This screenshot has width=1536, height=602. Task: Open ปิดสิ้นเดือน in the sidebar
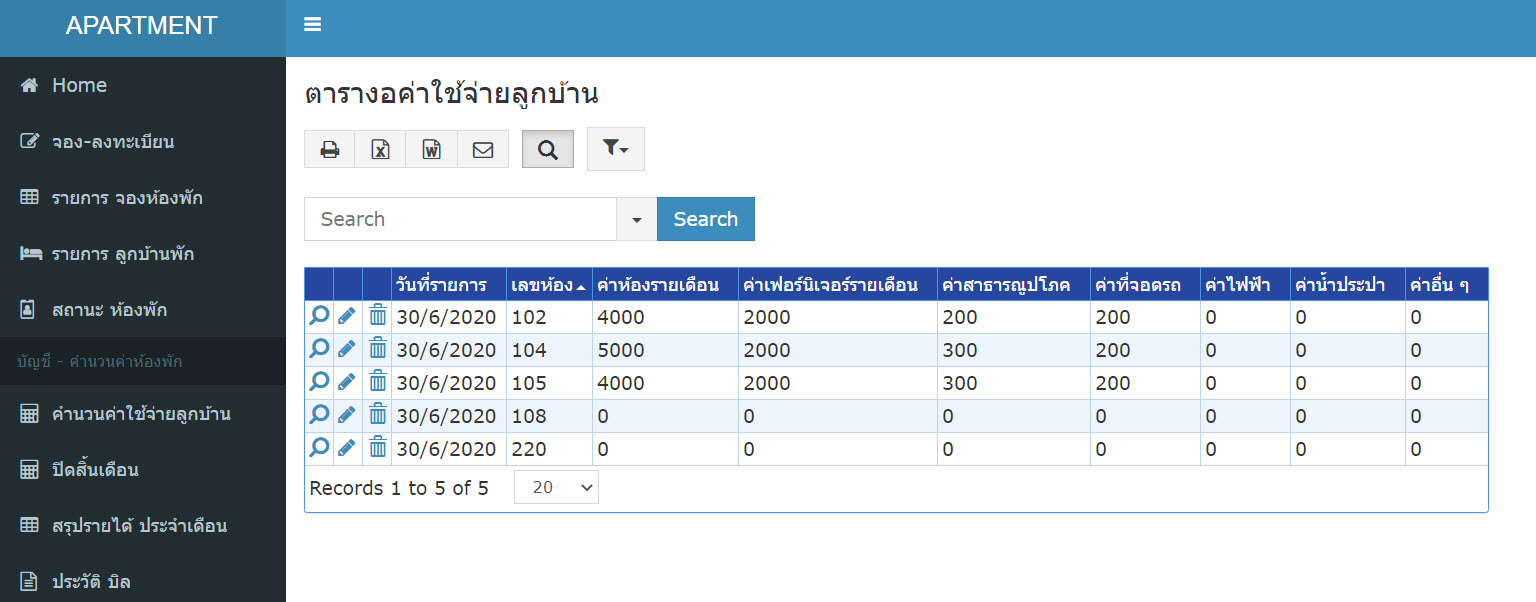coord(95,470)
